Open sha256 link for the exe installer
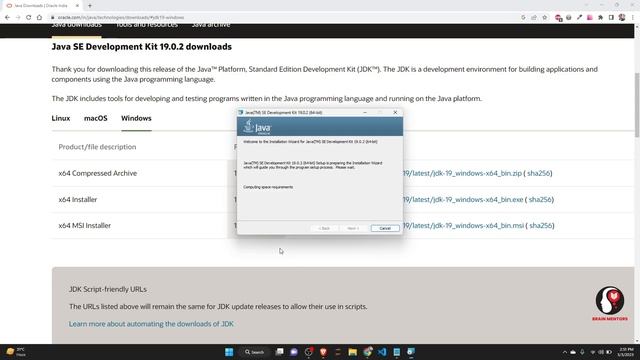 (540, 200)
